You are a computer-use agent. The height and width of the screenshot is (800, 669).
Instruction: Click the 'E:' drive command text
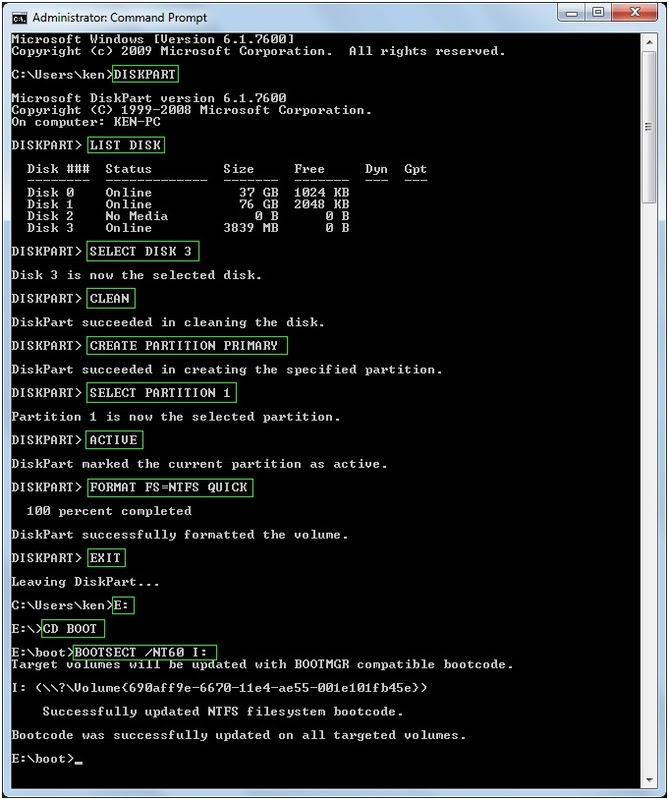121,605
